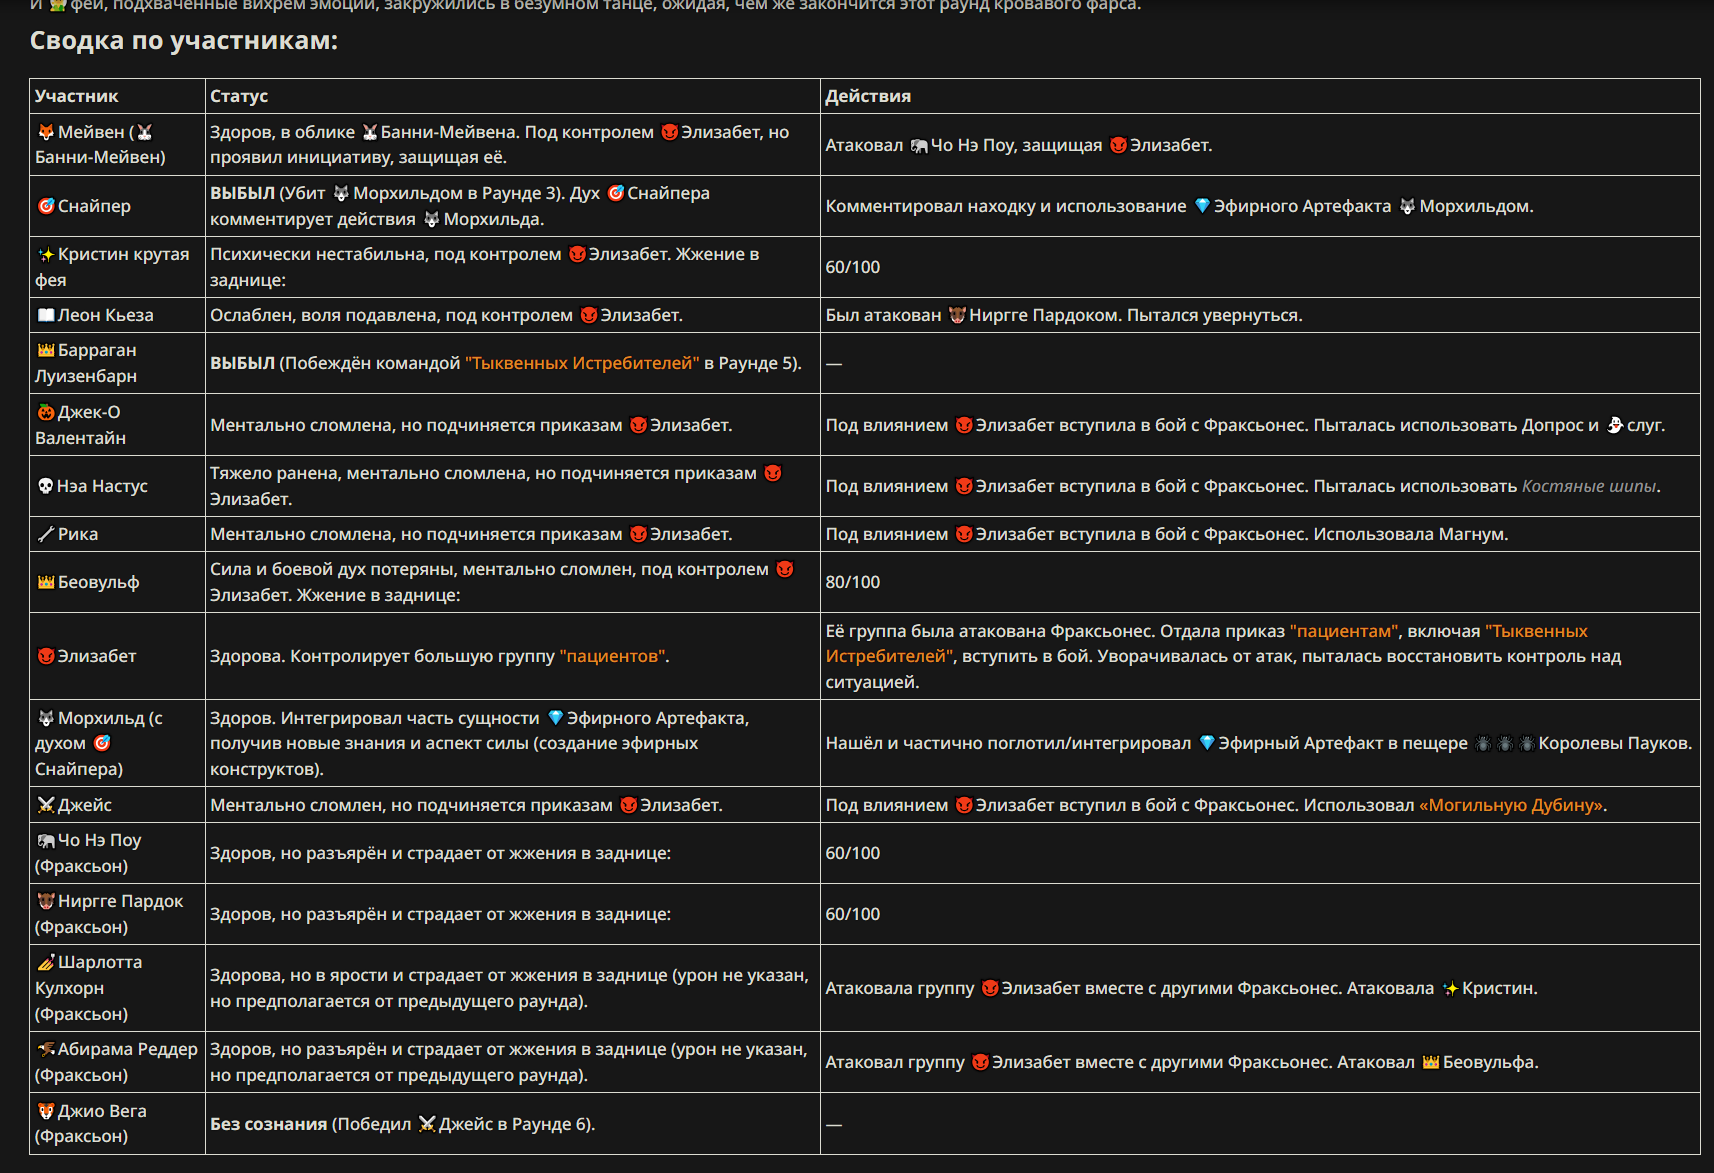
Task: Click the skull emoji beside Нэа Настус
Action: [46, 486]
